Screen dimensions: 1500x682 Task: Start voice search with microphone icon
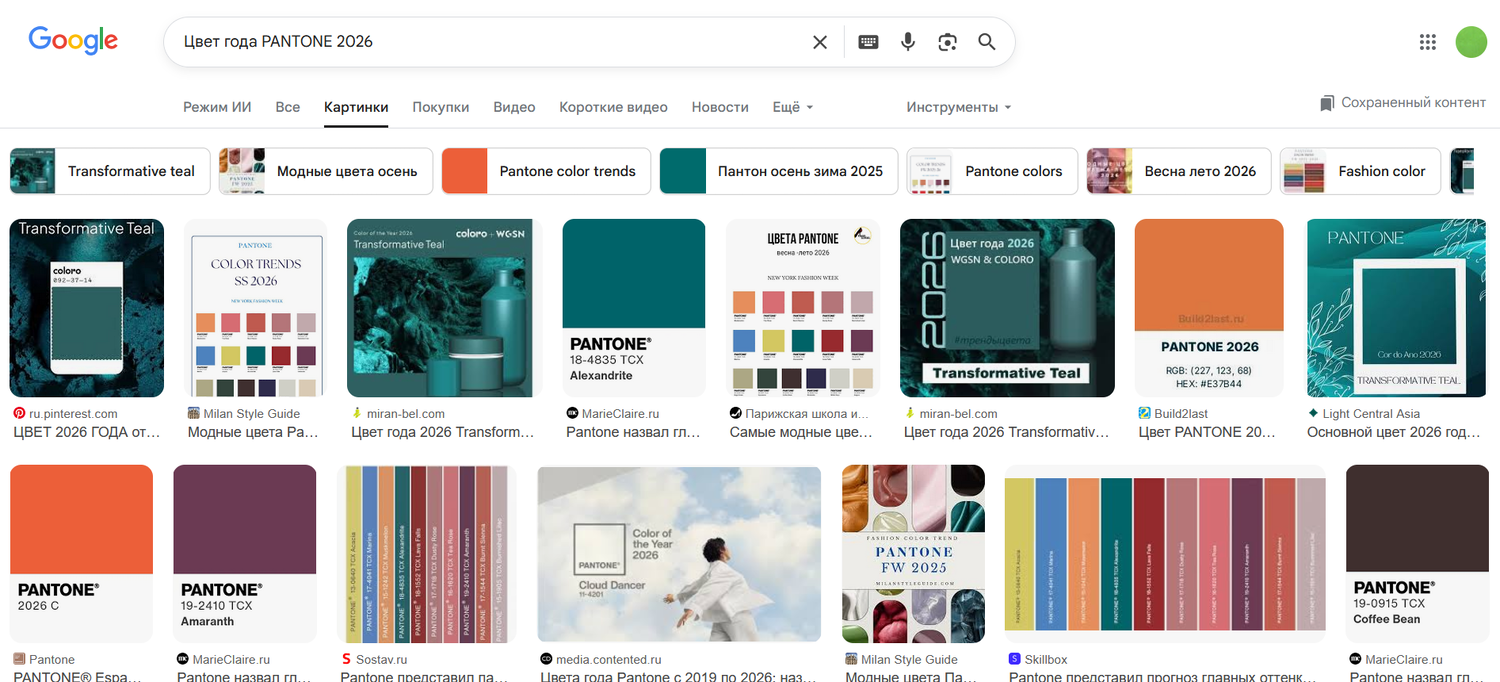[x=908, y=42]
